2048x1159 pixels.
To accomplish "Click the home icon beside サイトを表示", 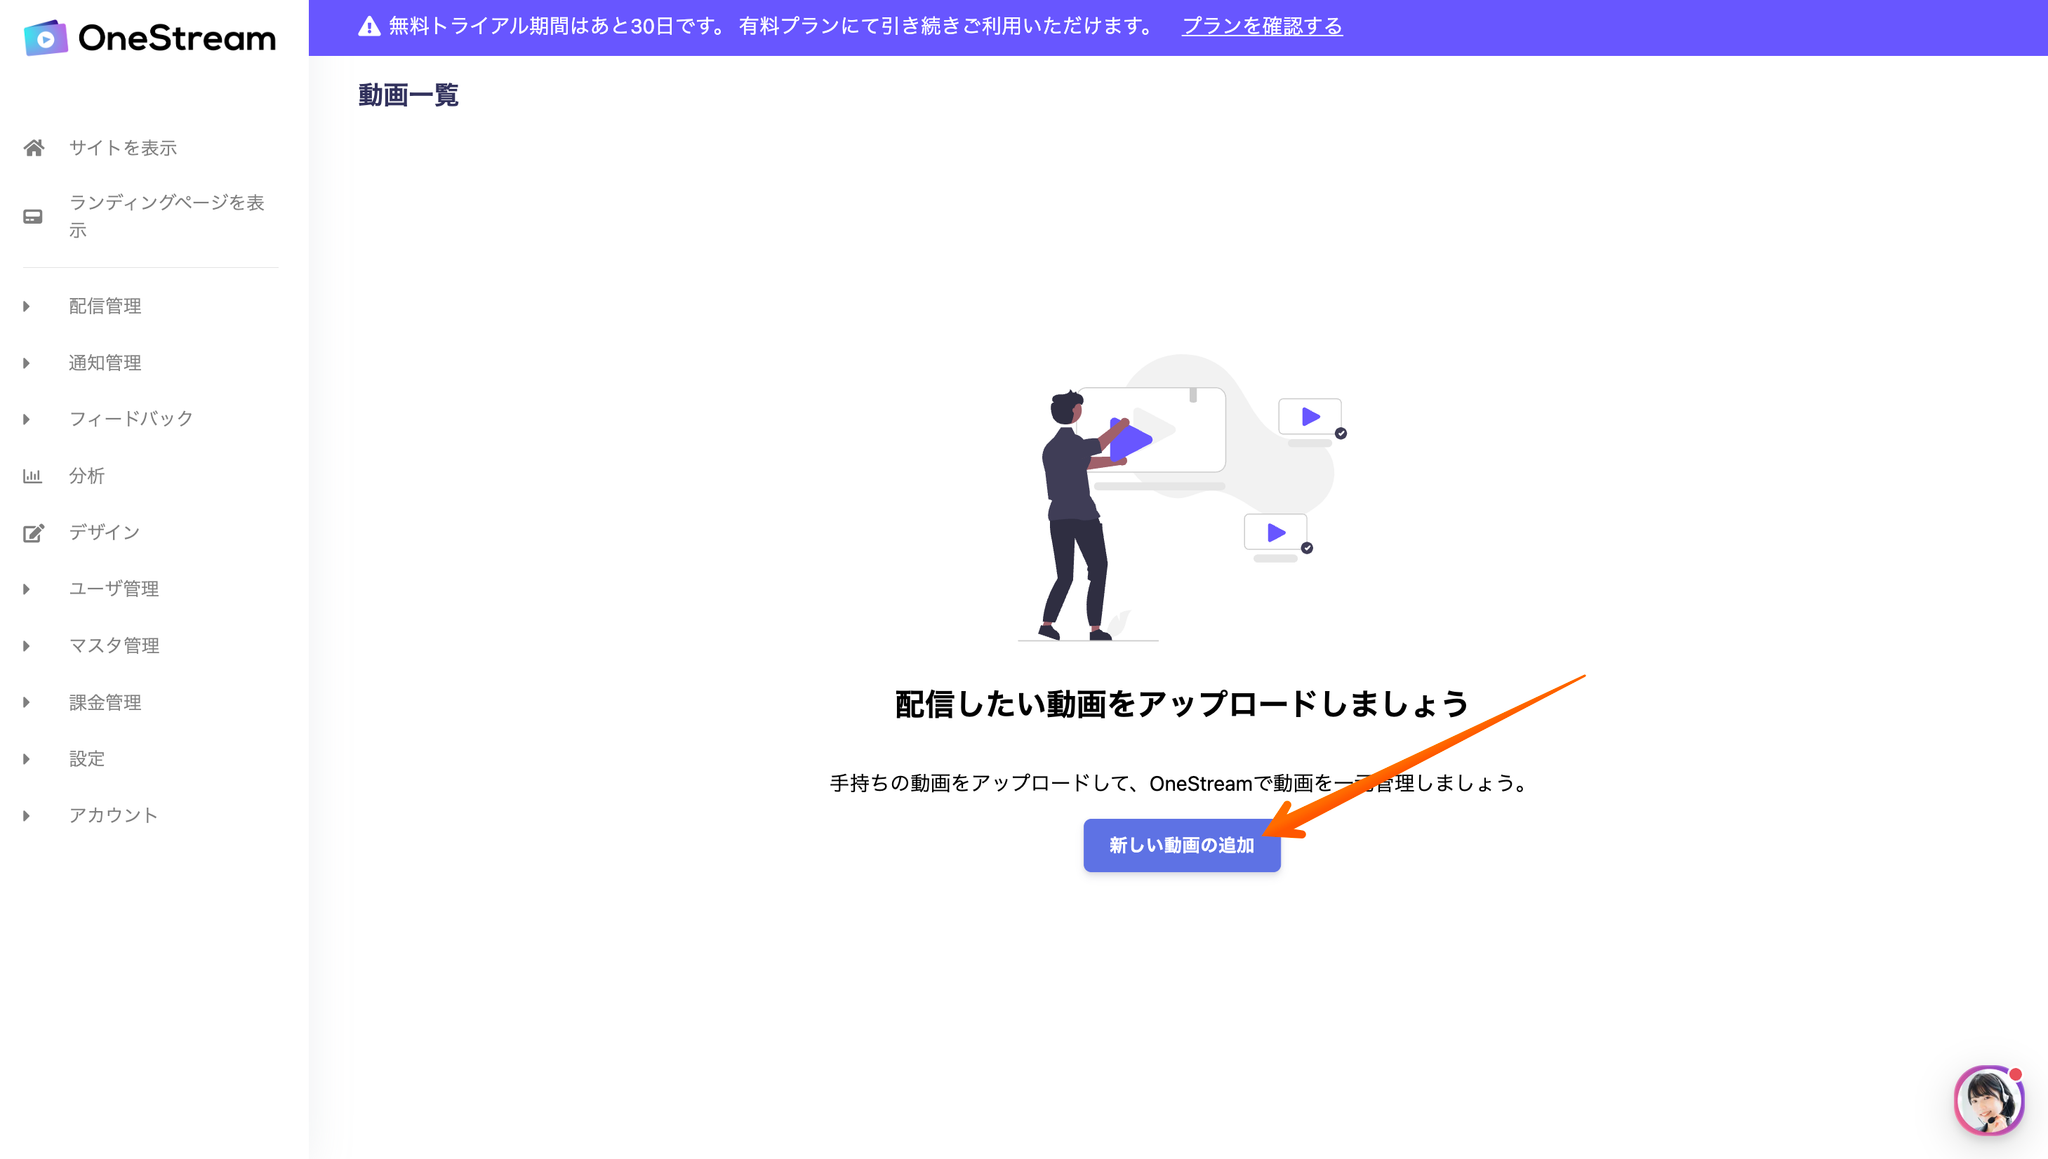I will click(34, 148).
